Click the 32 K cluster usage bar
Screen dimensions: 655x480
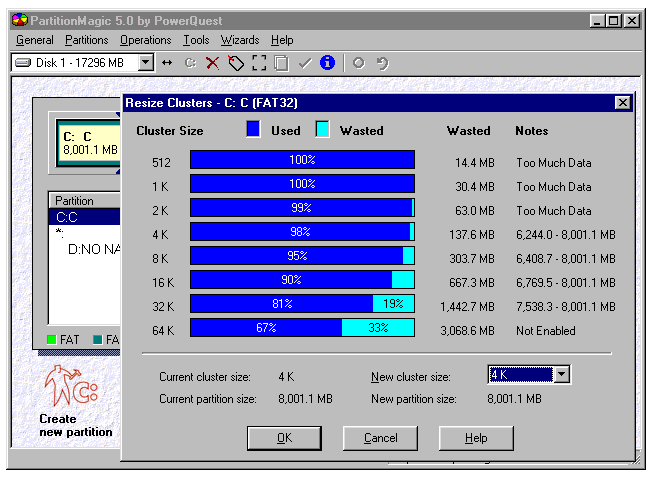[x=302, y=303]
